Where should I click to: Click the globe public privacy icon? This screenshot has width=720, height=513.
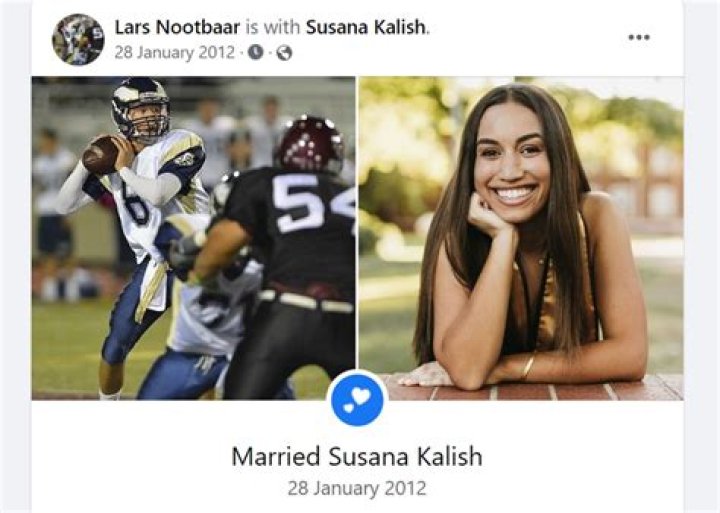(x=284, y=53)
